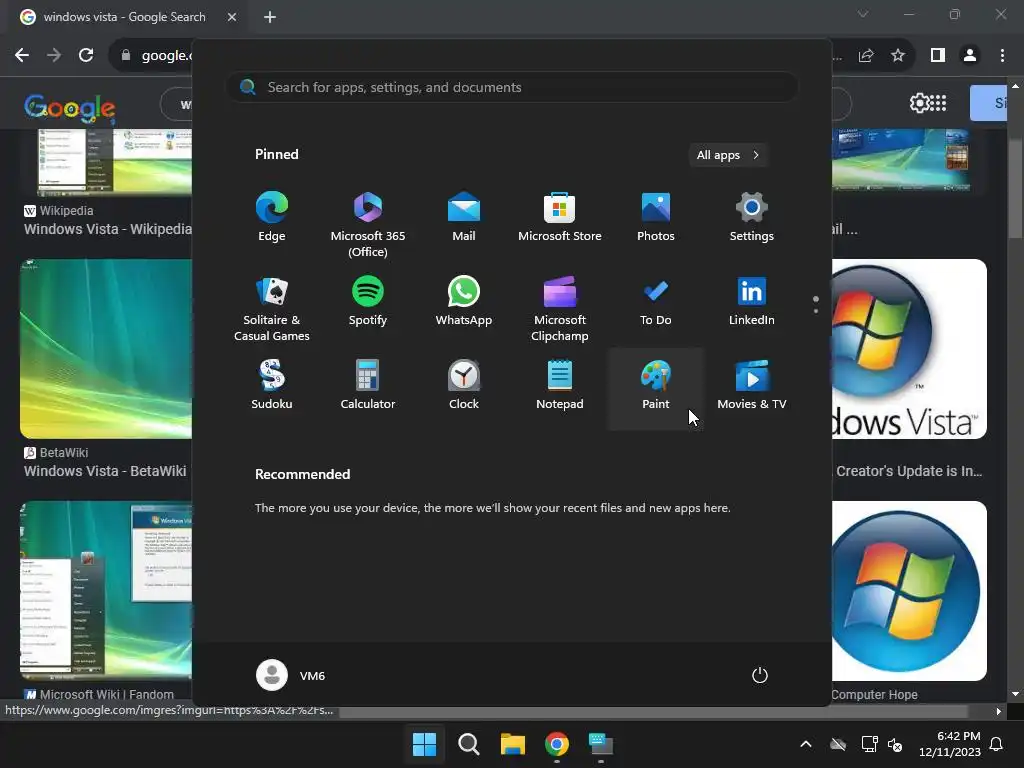Open the Google apps grid
Image resolution: width=1024 pixels, height=768 pixels.
938,103
